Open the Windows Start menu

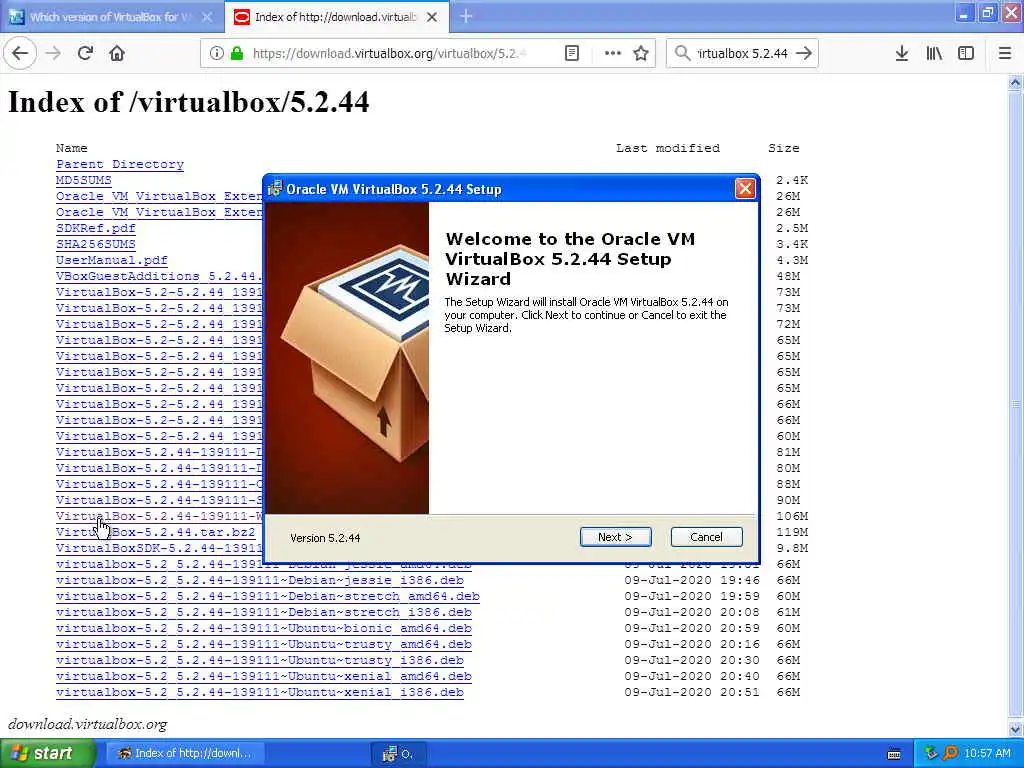click(x=48, y=753)
